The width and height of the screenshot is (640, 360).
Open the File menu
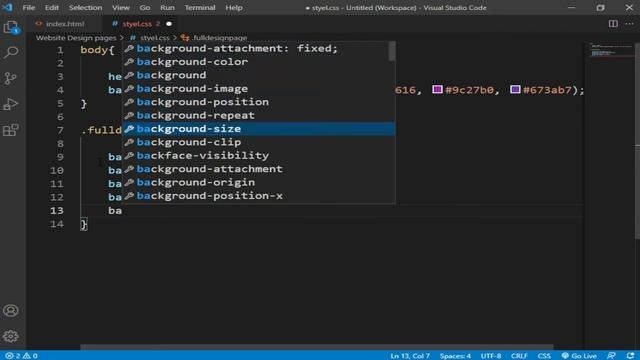pos(29,7)
